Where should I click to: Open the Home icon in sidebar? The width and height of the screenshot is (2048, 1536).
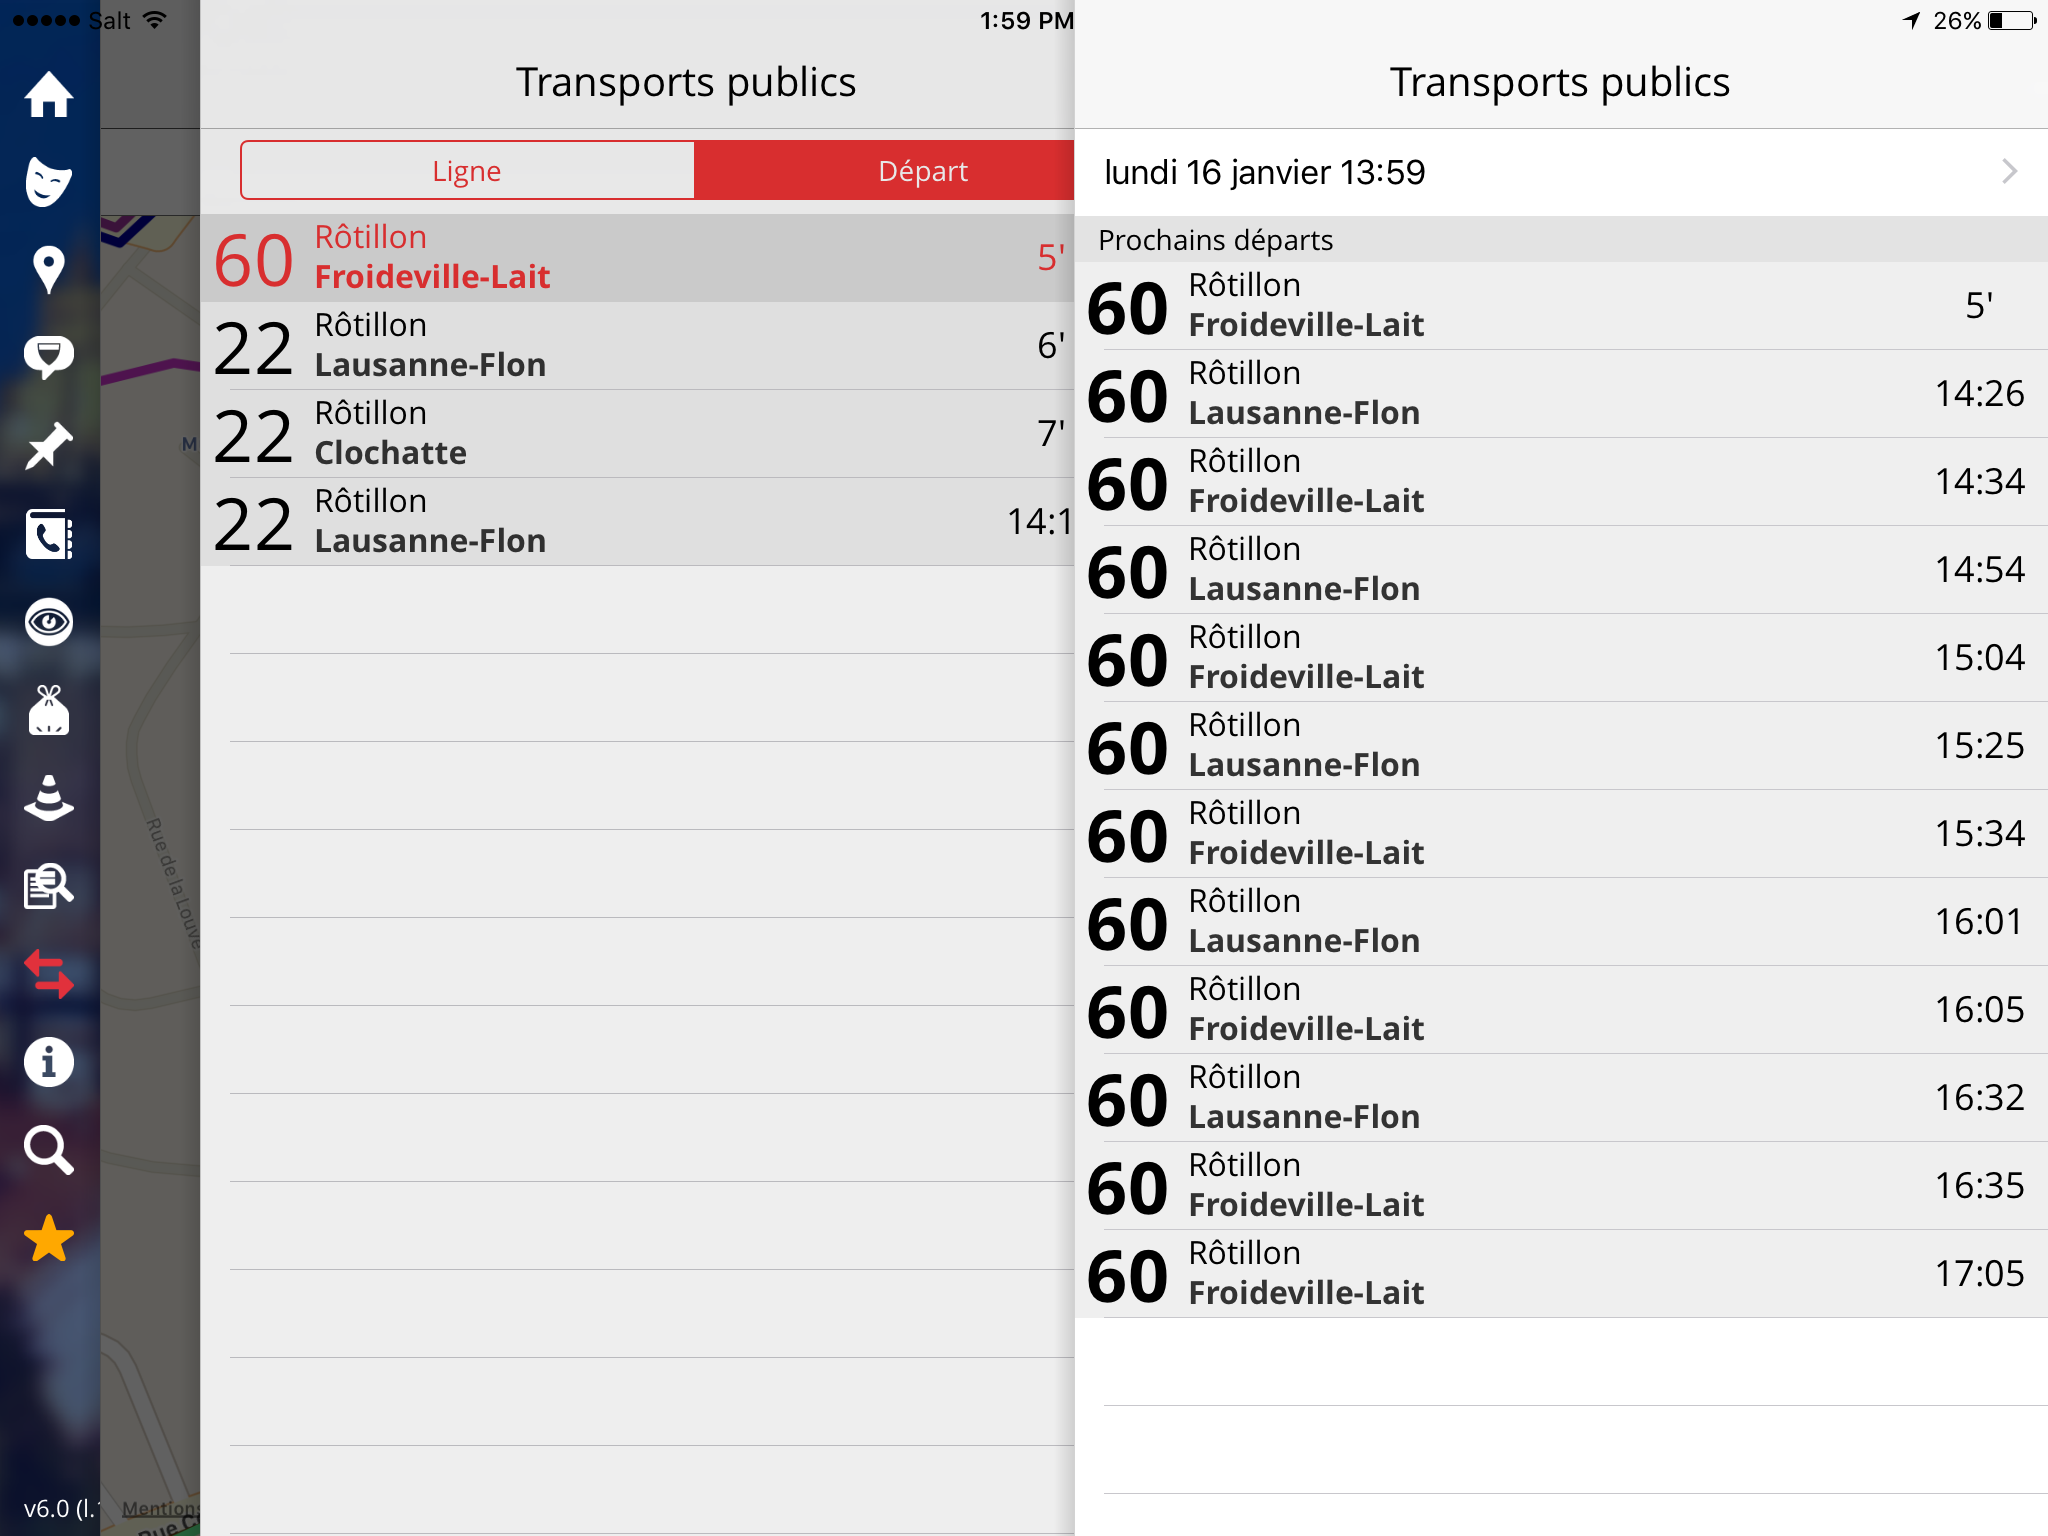(x=48, y=95)
